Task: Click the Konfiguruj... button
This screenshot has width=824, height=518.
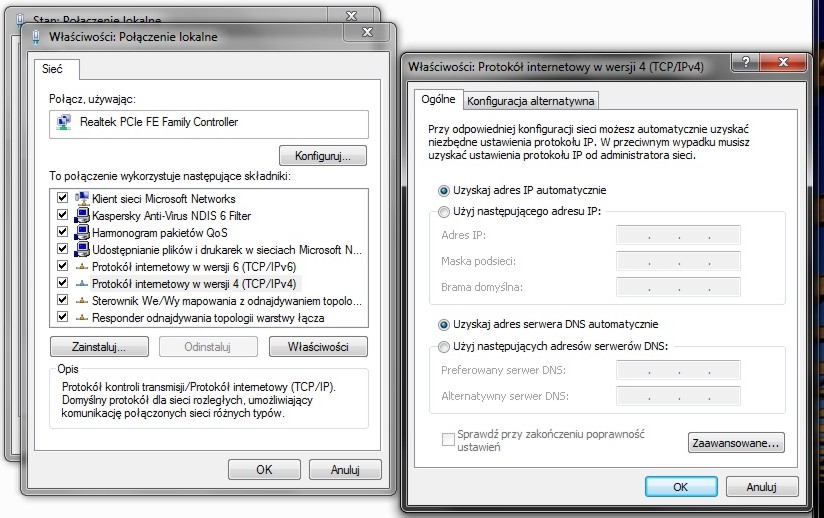Action: pos(323,156)
